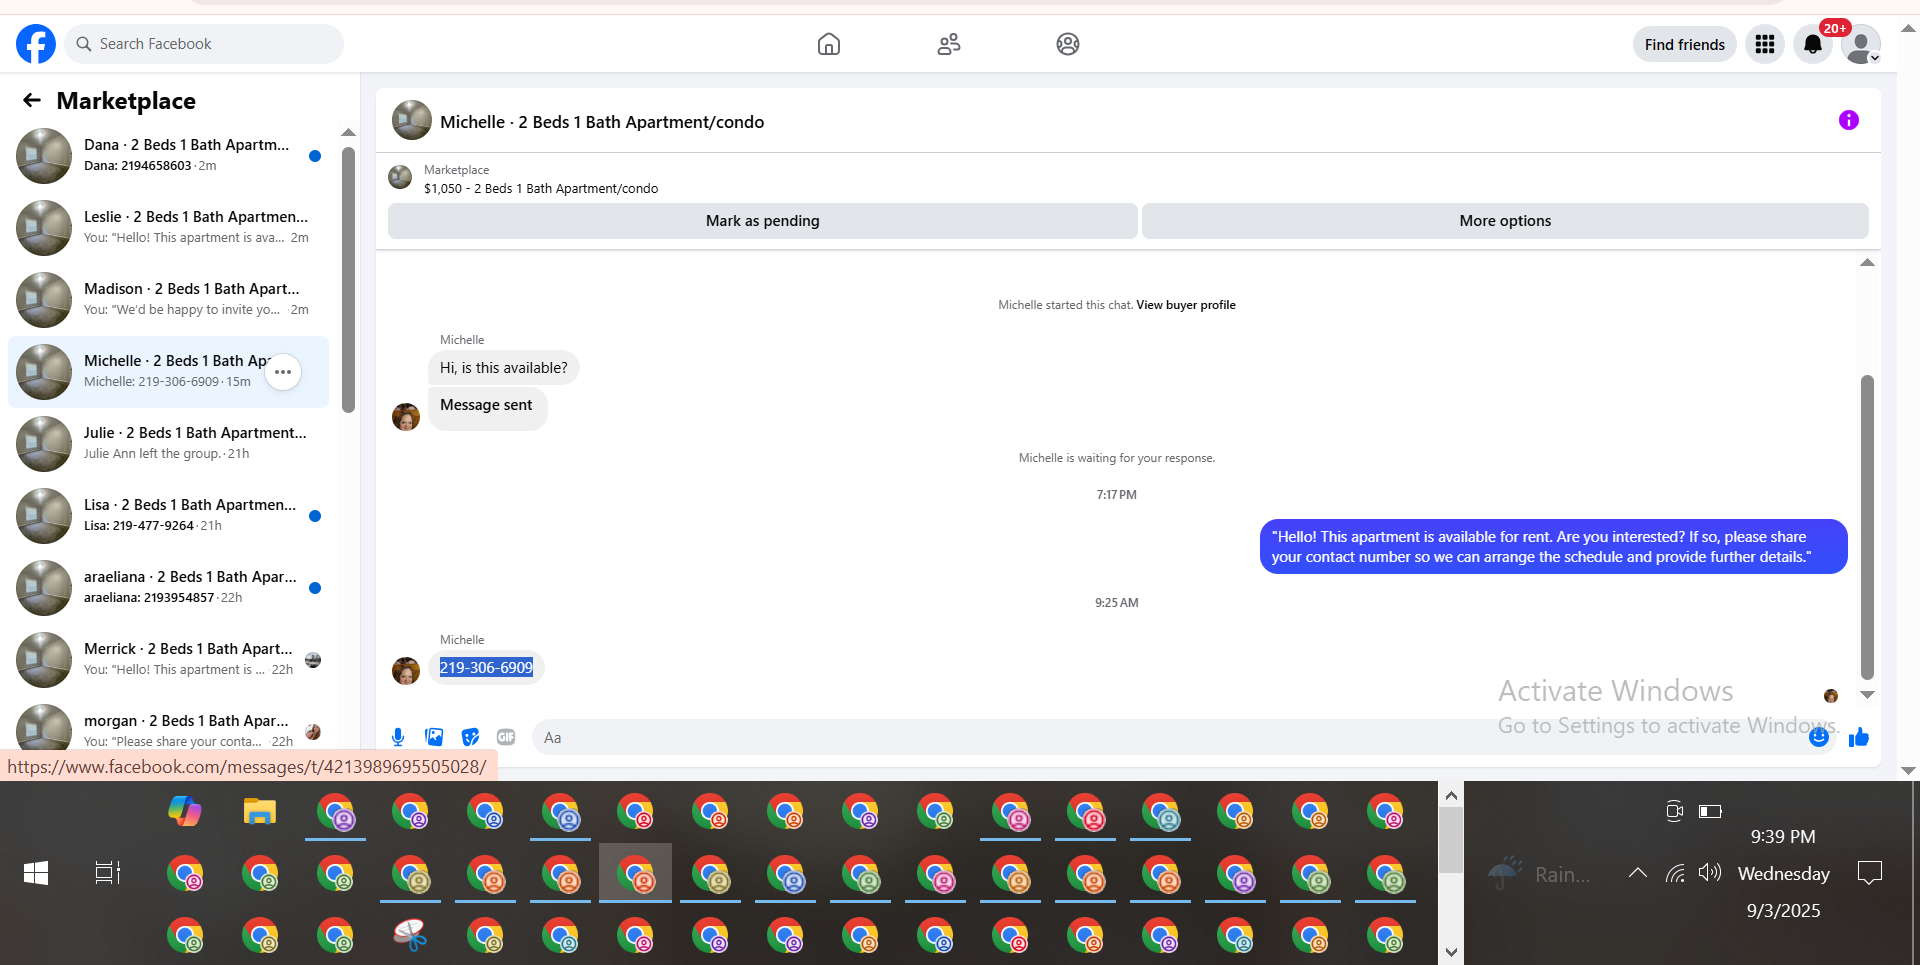Focus the Search Facebook field
Viewport: 1920px width, 965px height.
(204, 44)
